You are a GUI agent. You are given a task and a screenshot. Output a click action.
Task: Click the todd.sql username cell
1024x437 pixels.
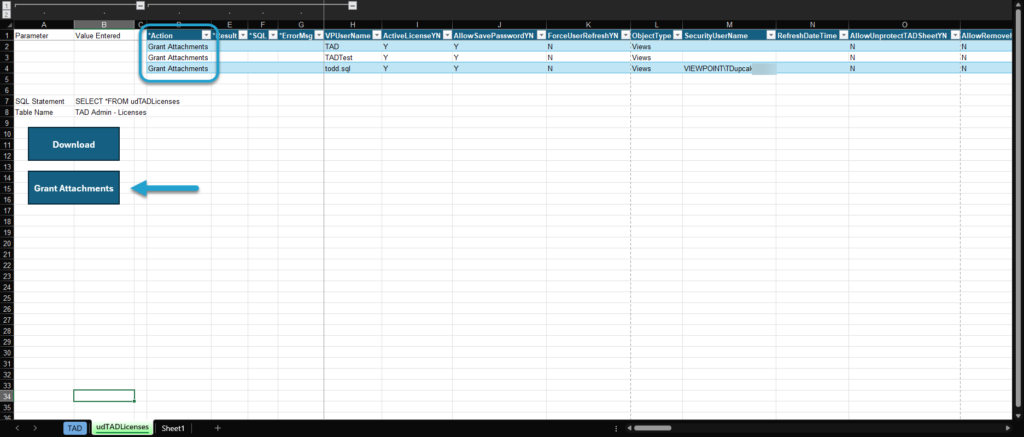353,68
